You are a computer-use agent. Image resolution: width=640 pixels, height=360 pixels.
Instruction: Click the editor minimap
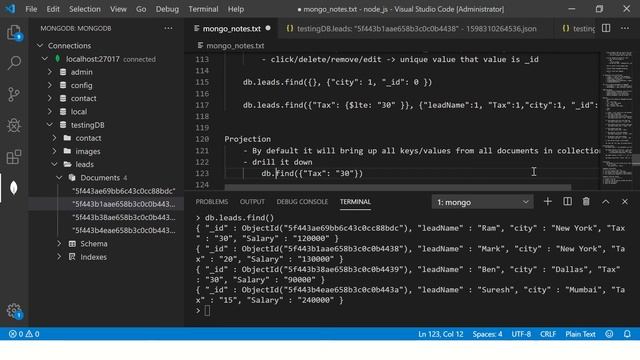coord(618,118)
